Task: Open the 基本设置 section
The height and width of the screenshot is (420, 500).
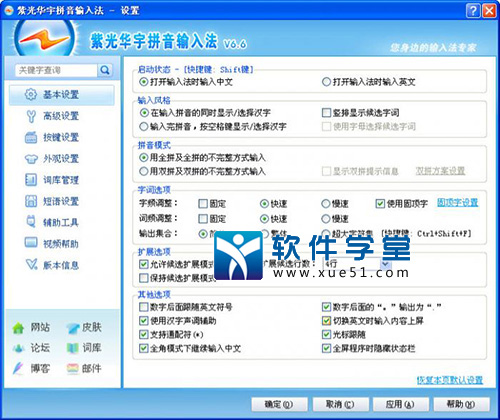Action: 62,95
